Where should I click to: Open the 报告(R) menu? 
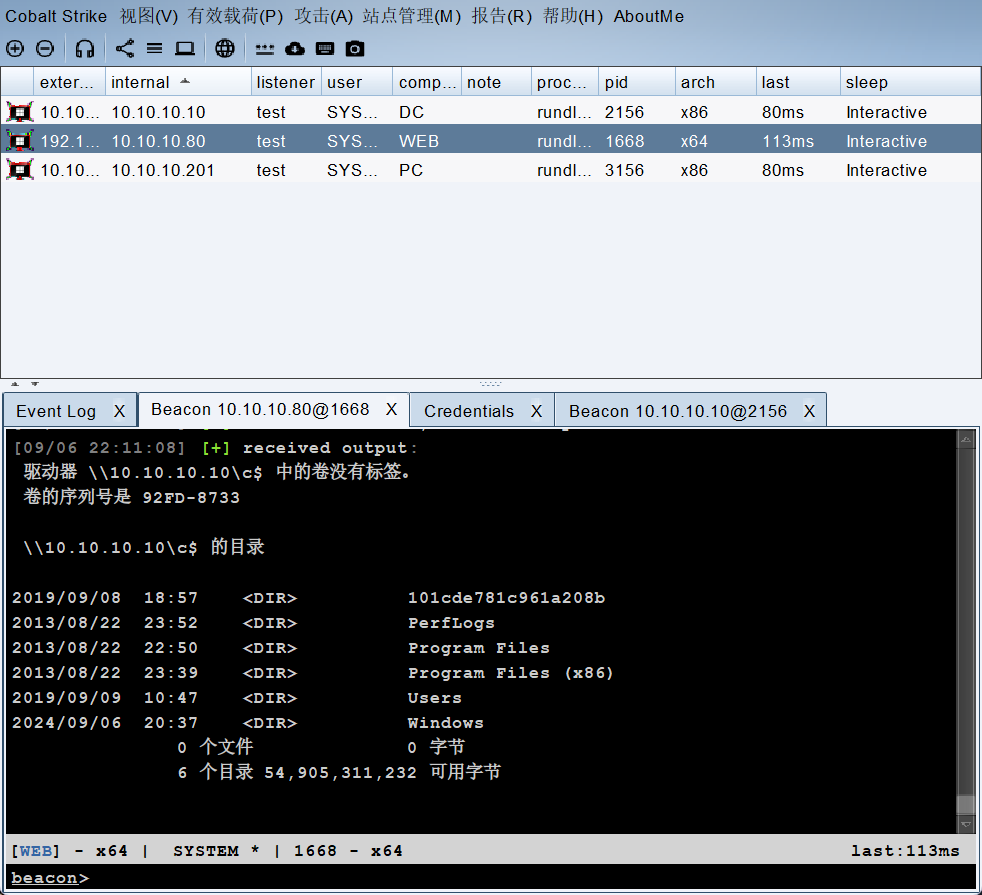tap(501, 16)
